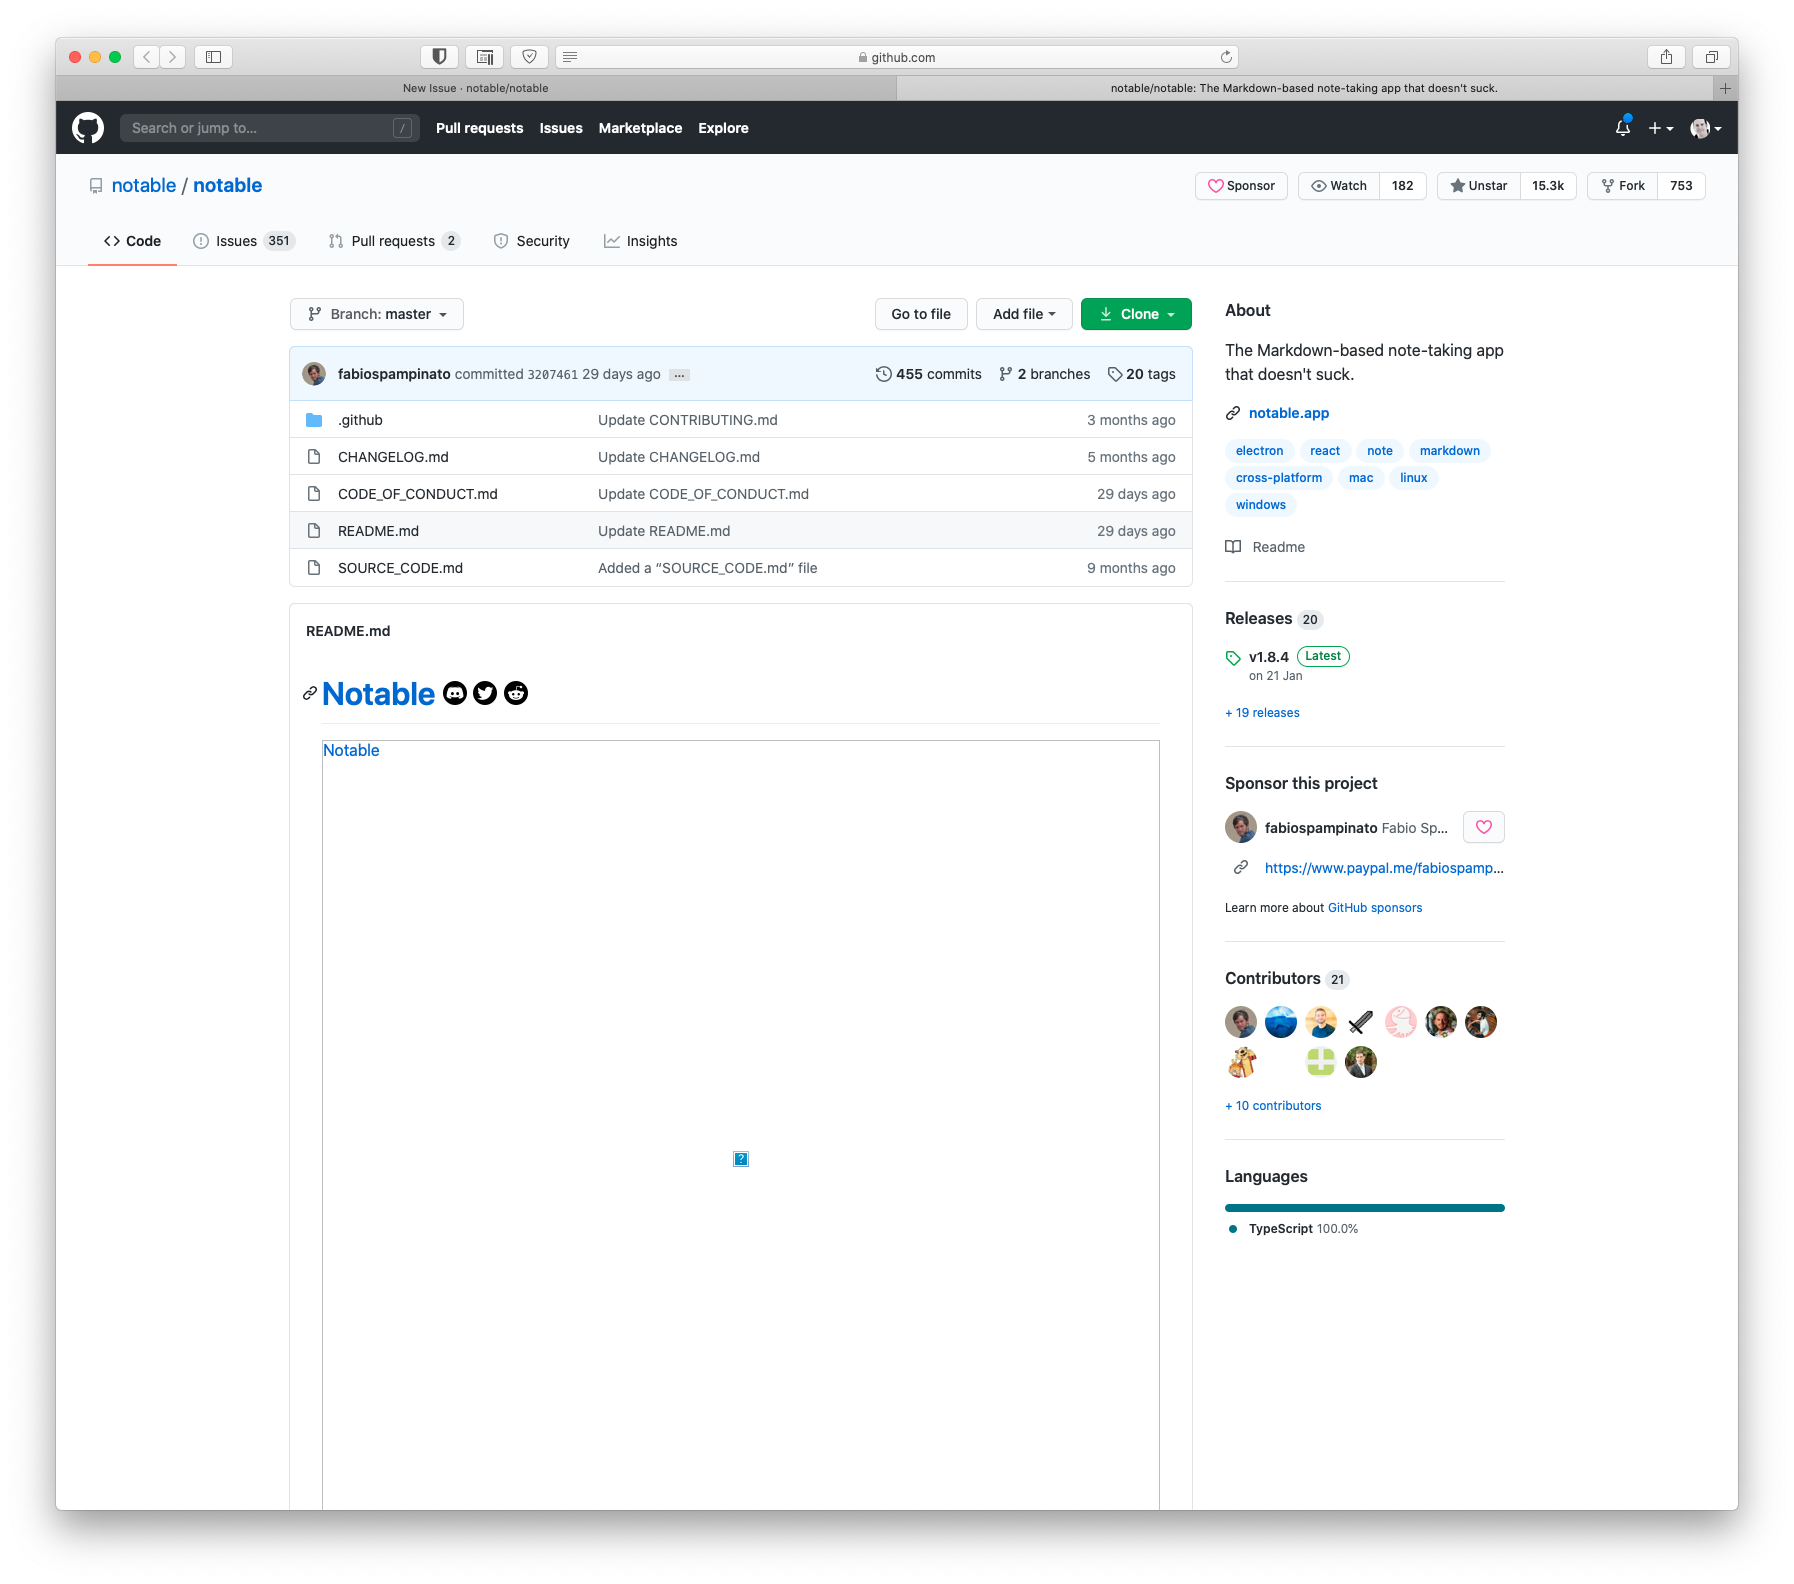Click the sword contributor avatar

coord(1360,1022)
